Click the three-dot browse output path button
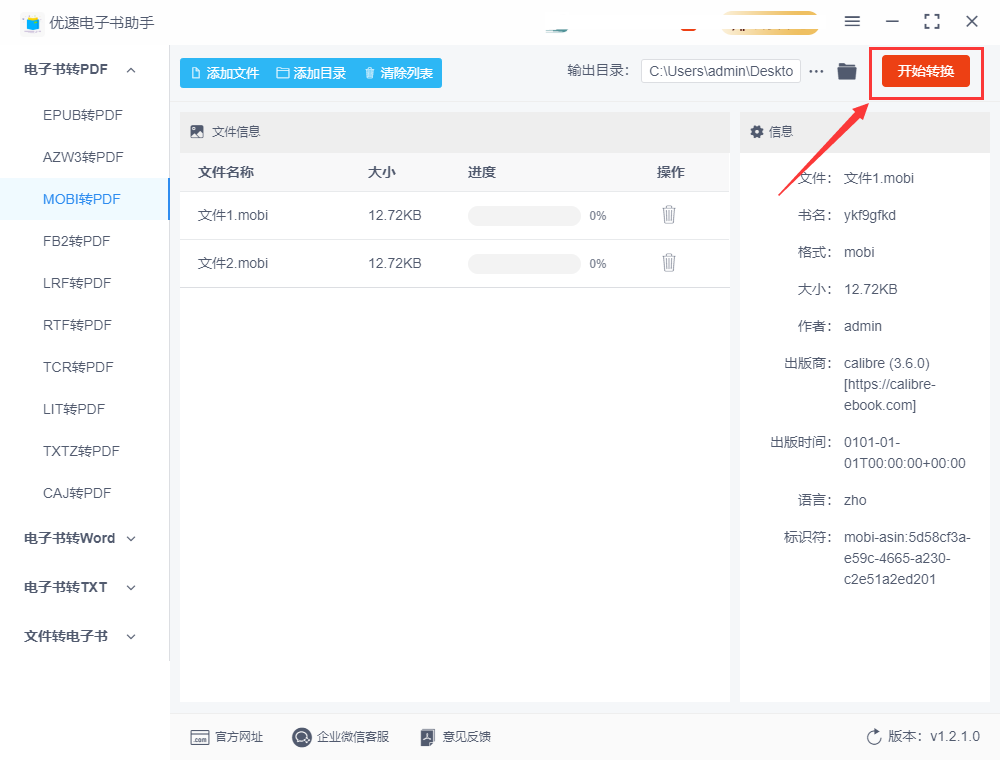The height and width of the screenshot is (760, 1000). (x=816, y=71)
